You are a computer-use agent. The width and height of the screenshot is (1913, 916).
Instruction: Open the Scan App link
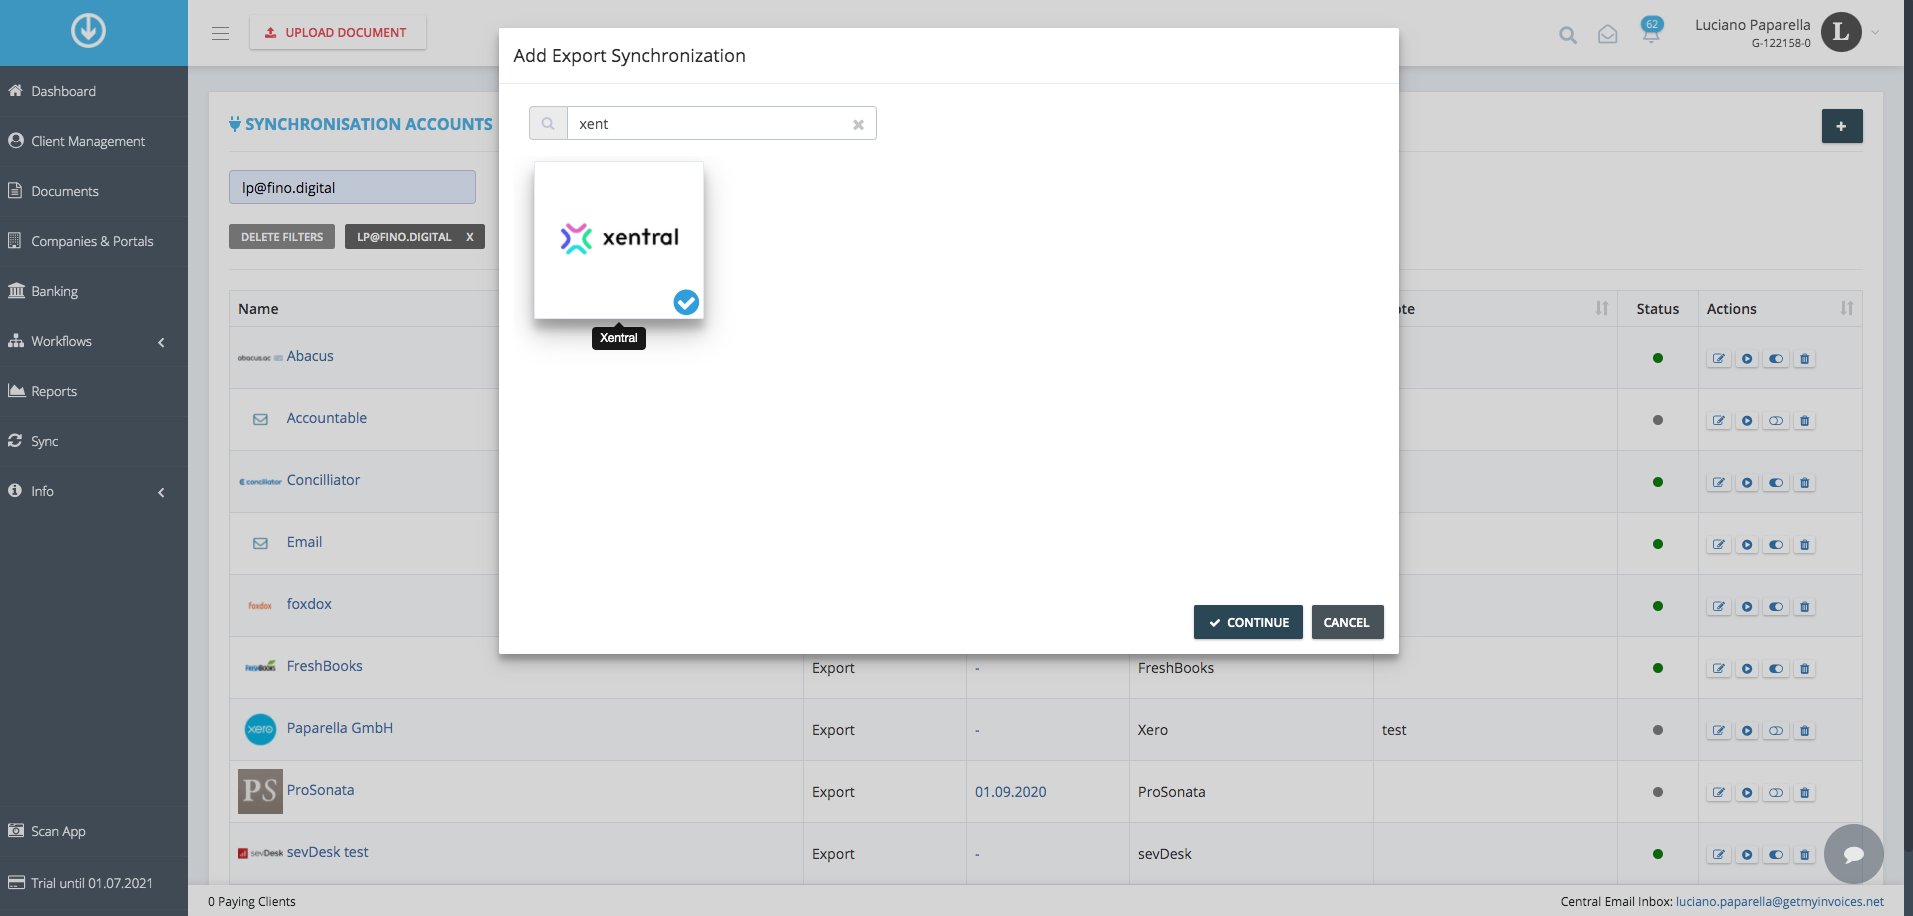94,831
